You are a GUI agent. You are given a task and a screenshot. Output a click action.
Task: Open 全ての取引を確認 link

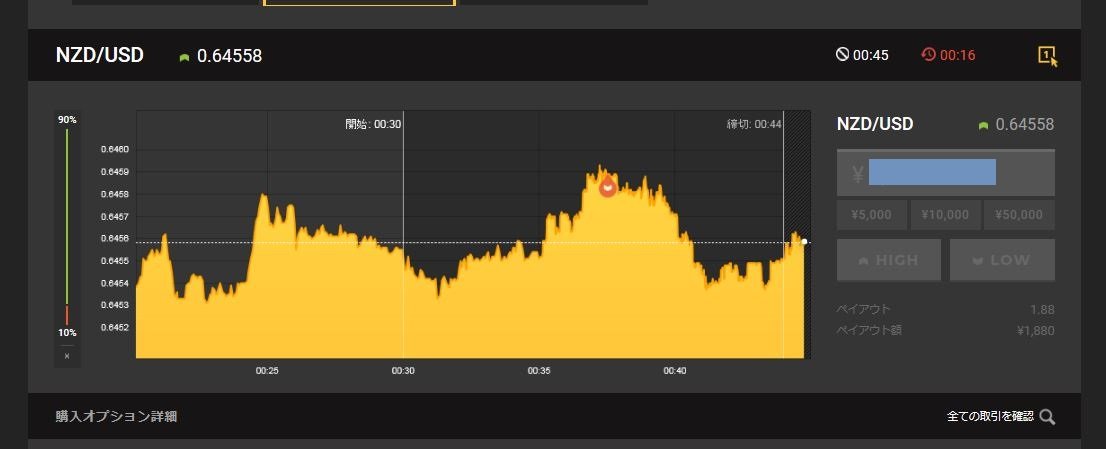(x=990, y=417)
